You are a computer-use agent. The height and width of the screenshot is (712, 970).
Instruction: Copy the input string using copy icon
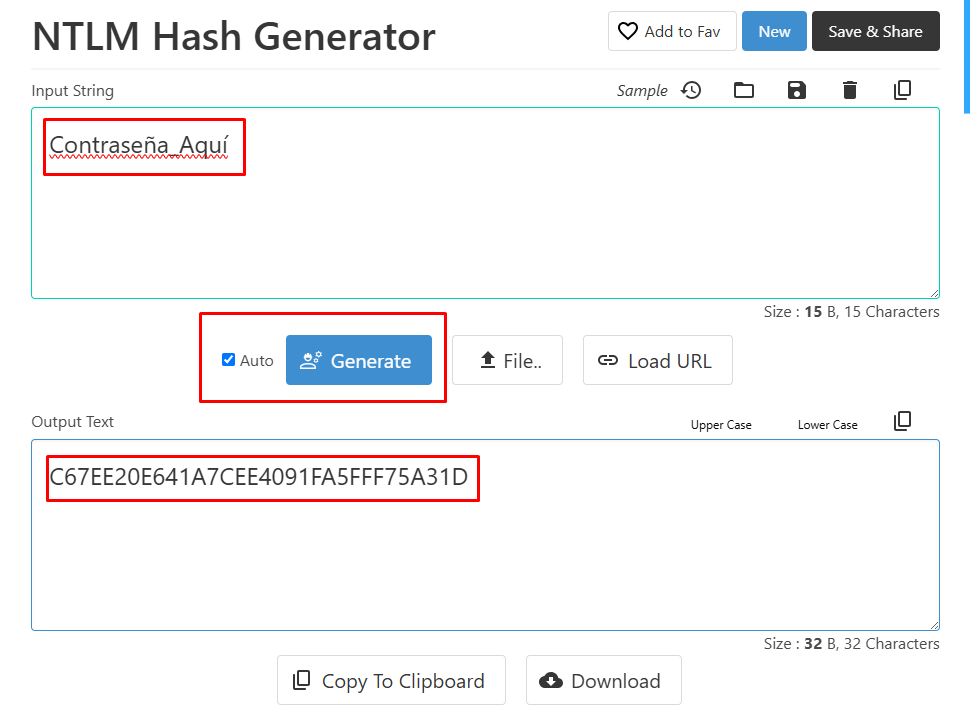pyautogui.click(x=902, y=90)
